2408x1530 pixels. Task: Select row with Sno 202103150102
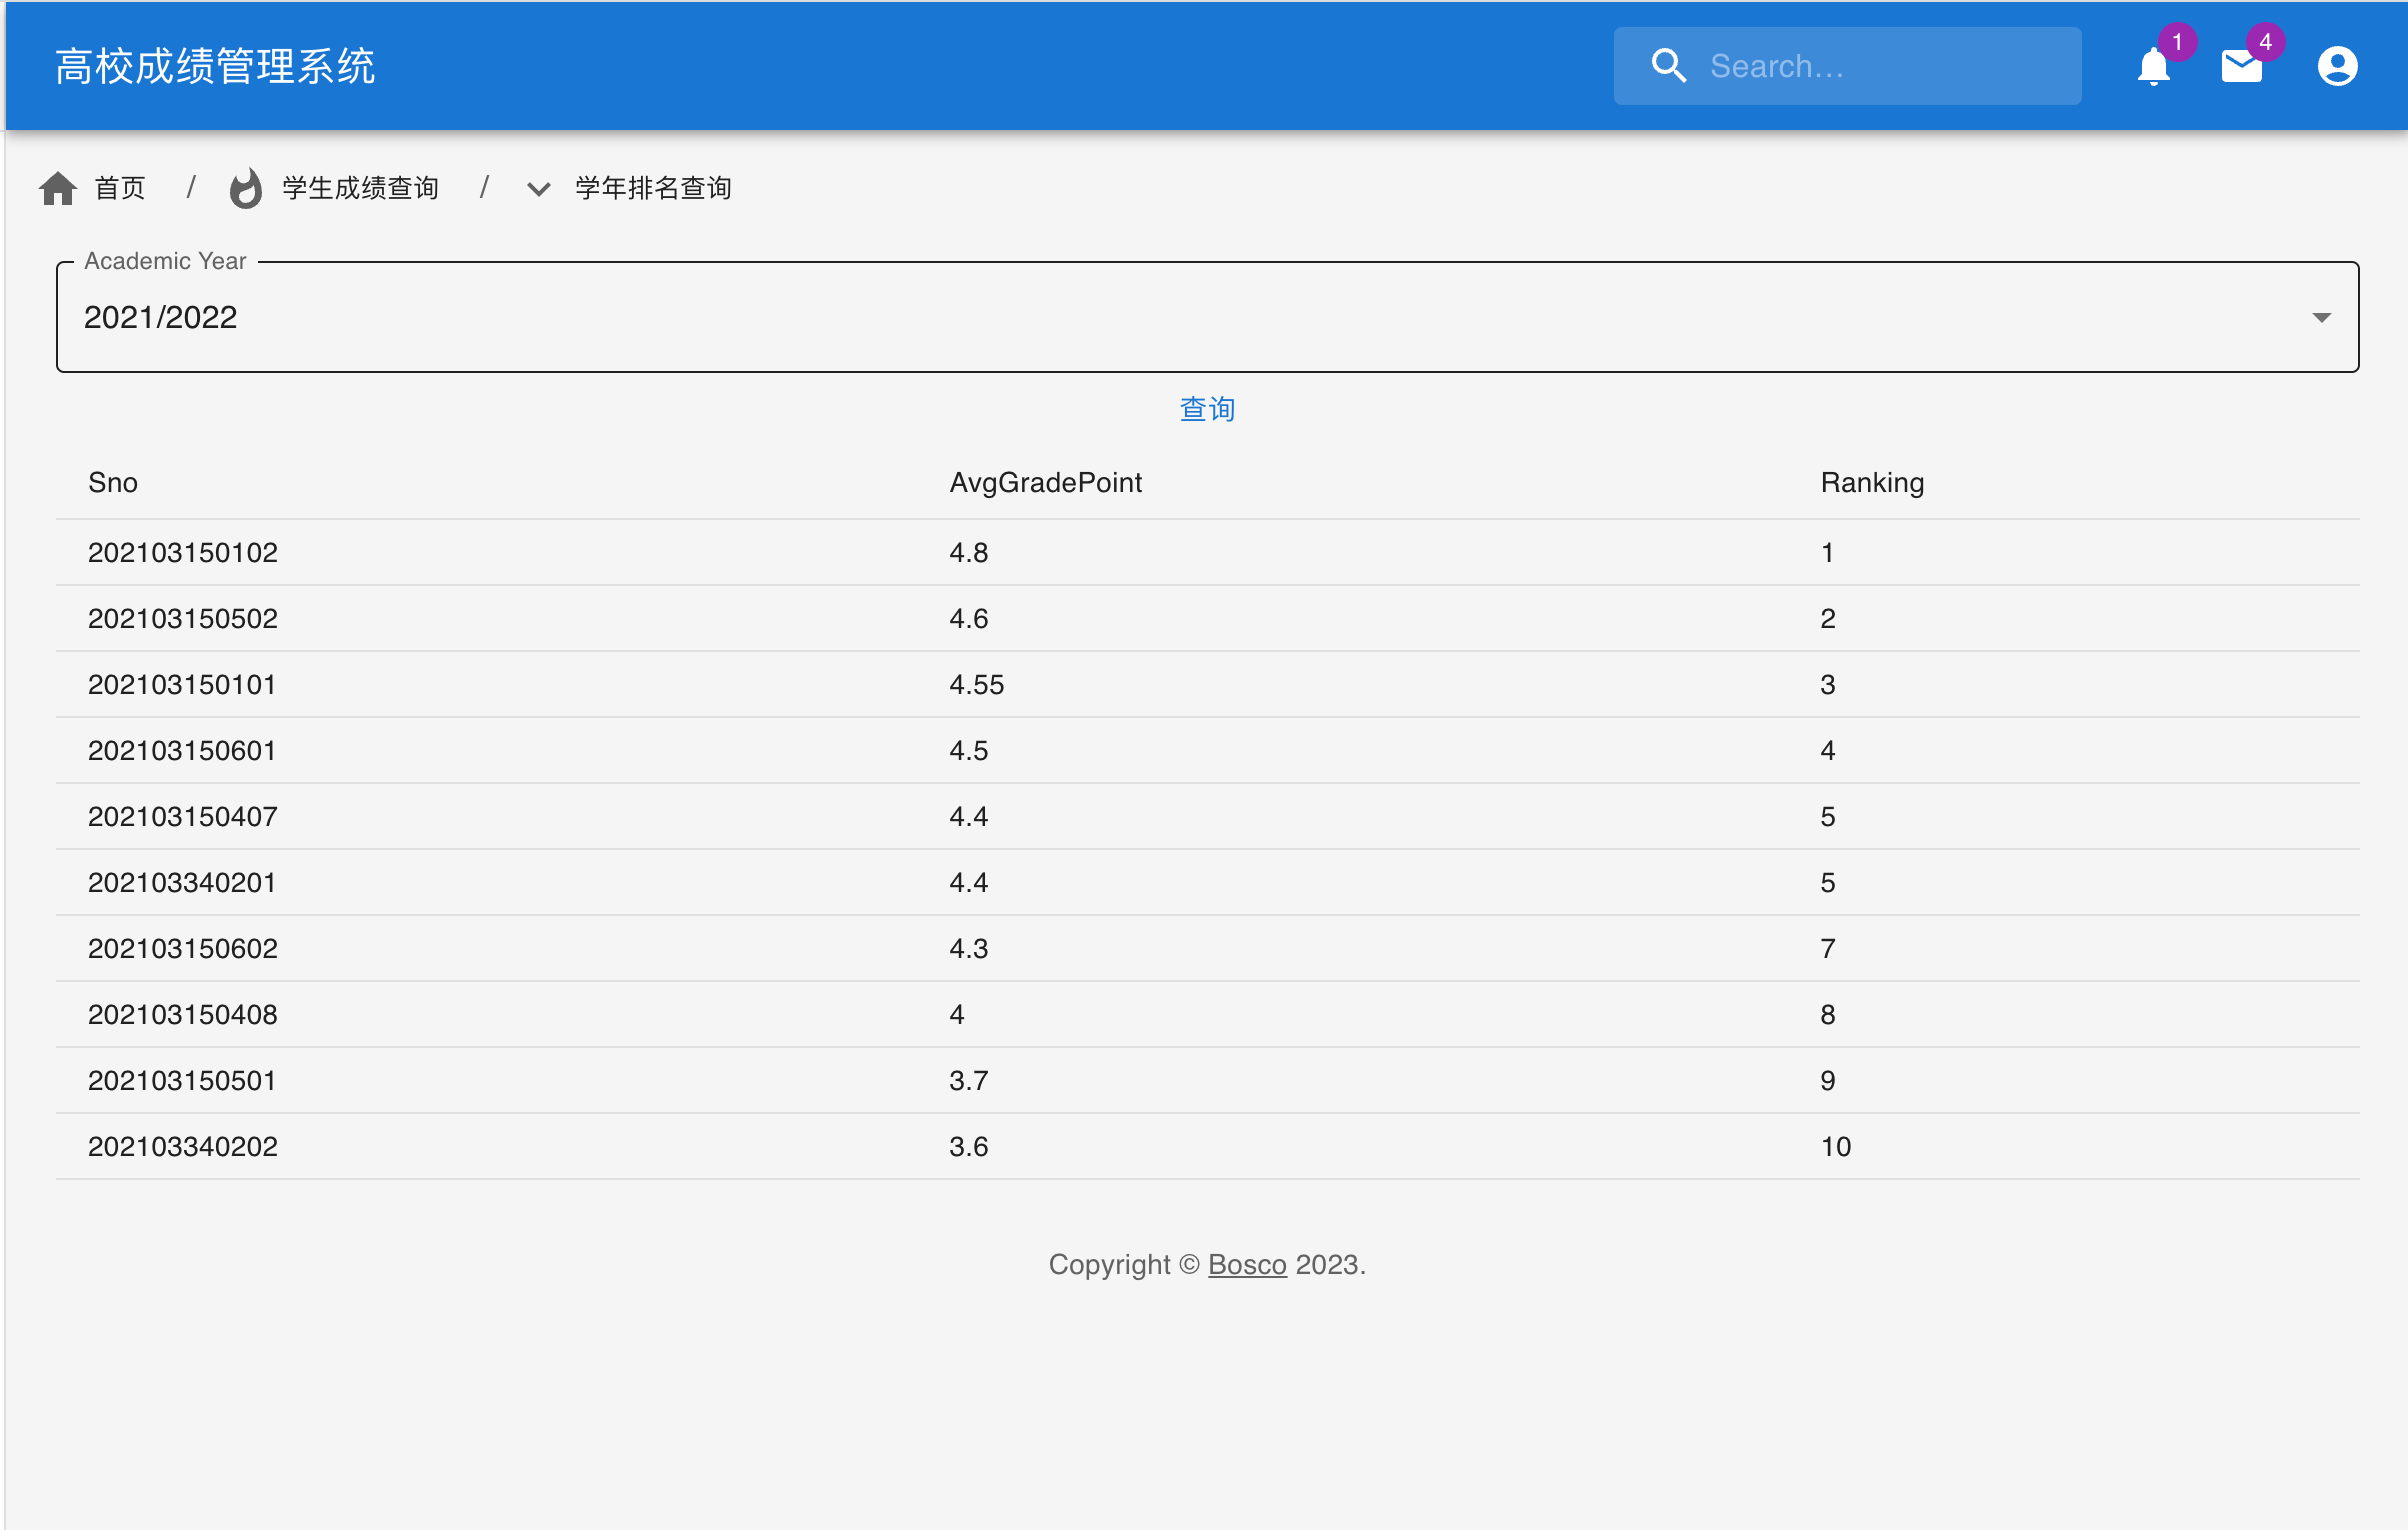tap(183, 553)
